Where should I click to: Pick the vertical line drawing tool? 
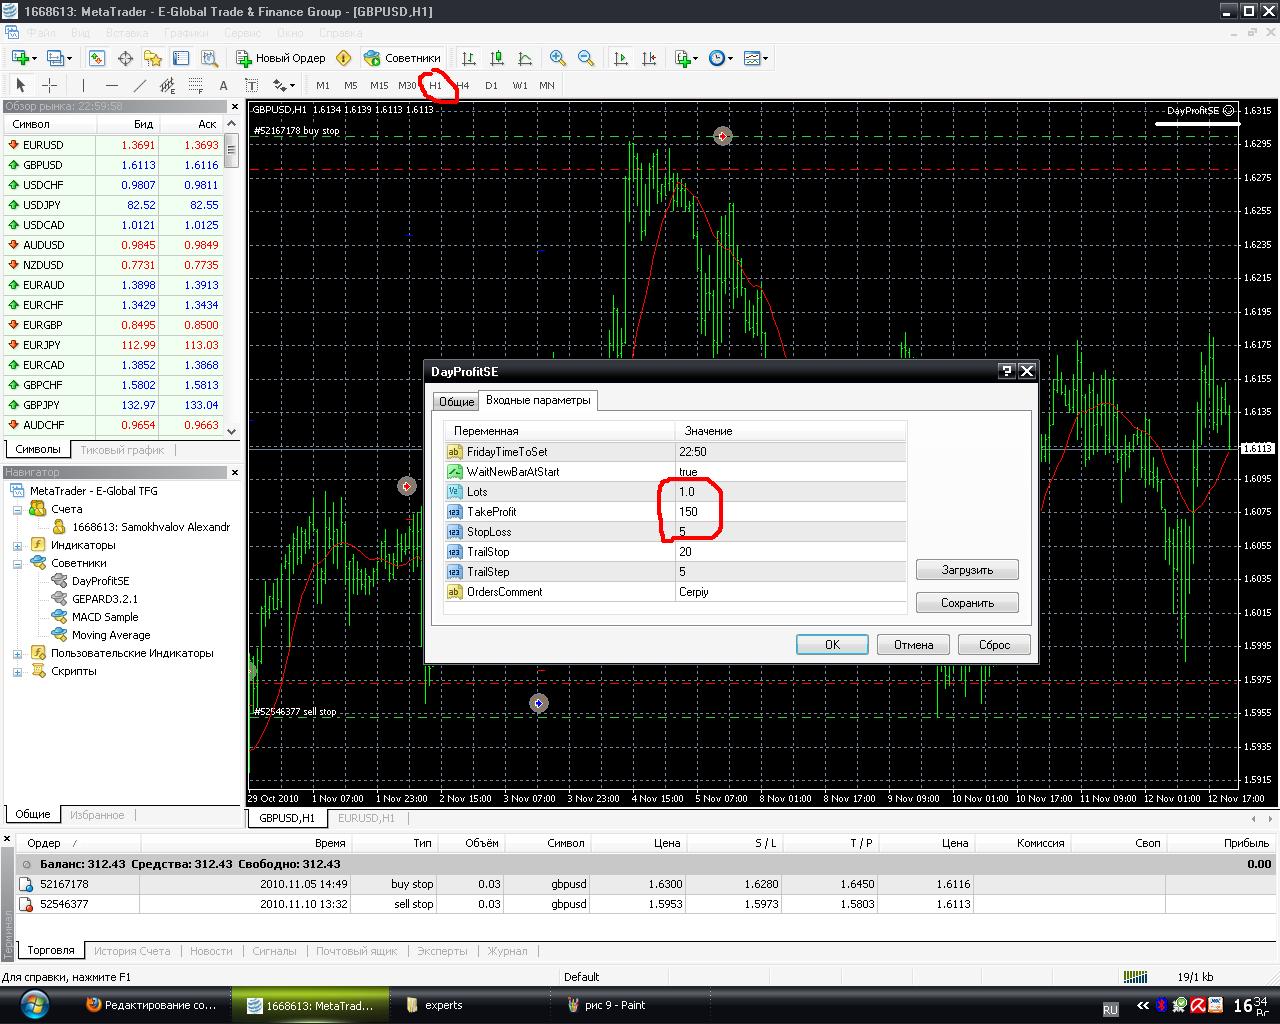(x=84, y=85)
